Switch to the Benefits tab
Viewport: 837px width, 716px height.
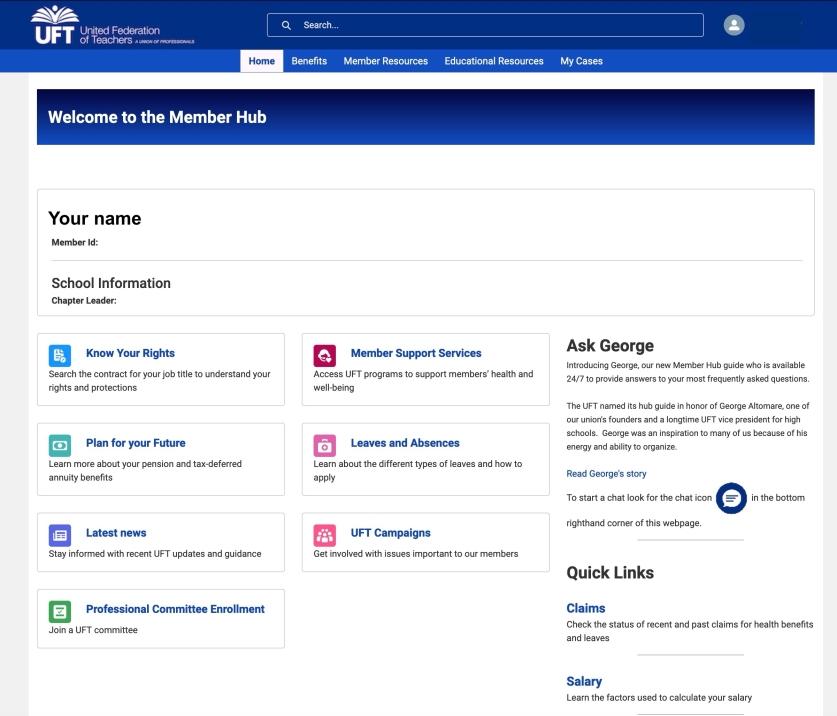309,60
